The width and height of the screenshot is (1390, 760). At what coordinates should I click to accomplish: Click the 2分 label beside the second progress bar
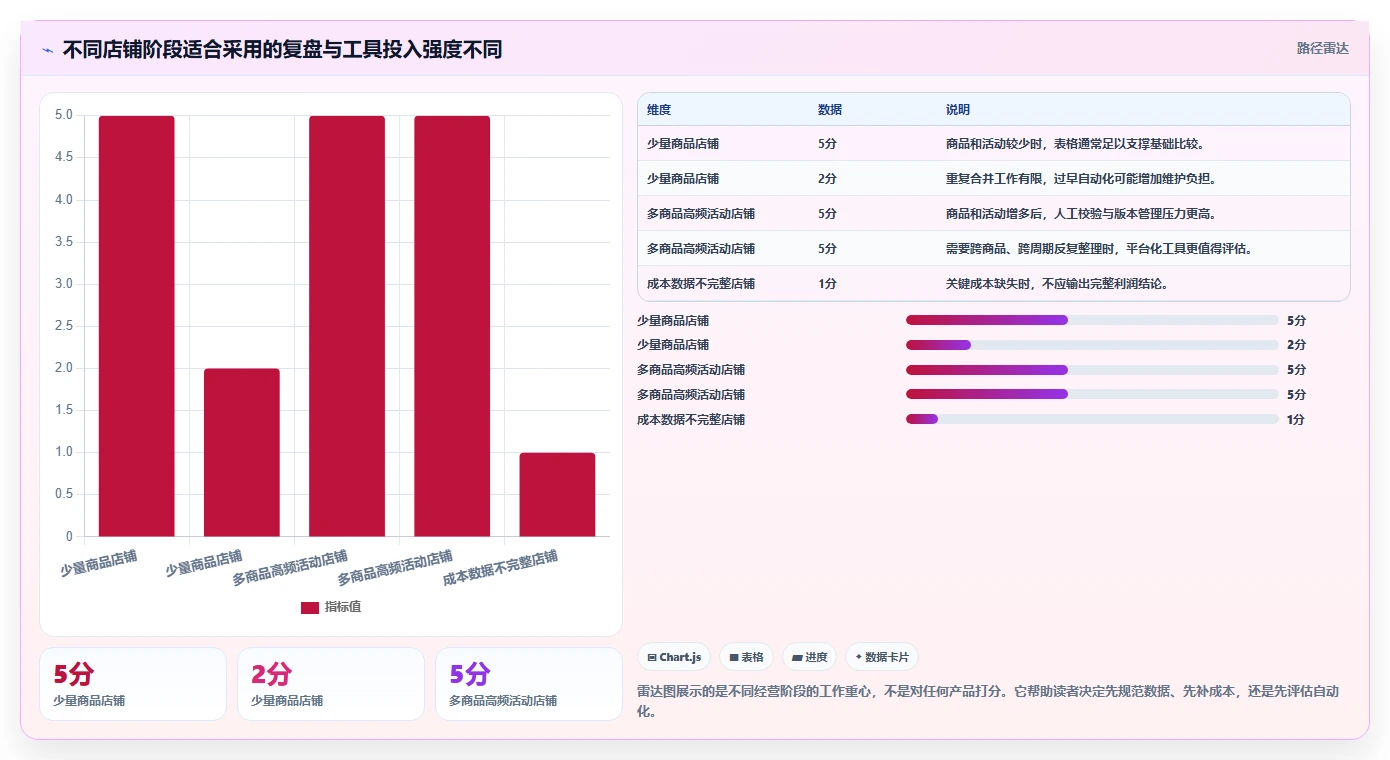click(x=1296, y=345)
